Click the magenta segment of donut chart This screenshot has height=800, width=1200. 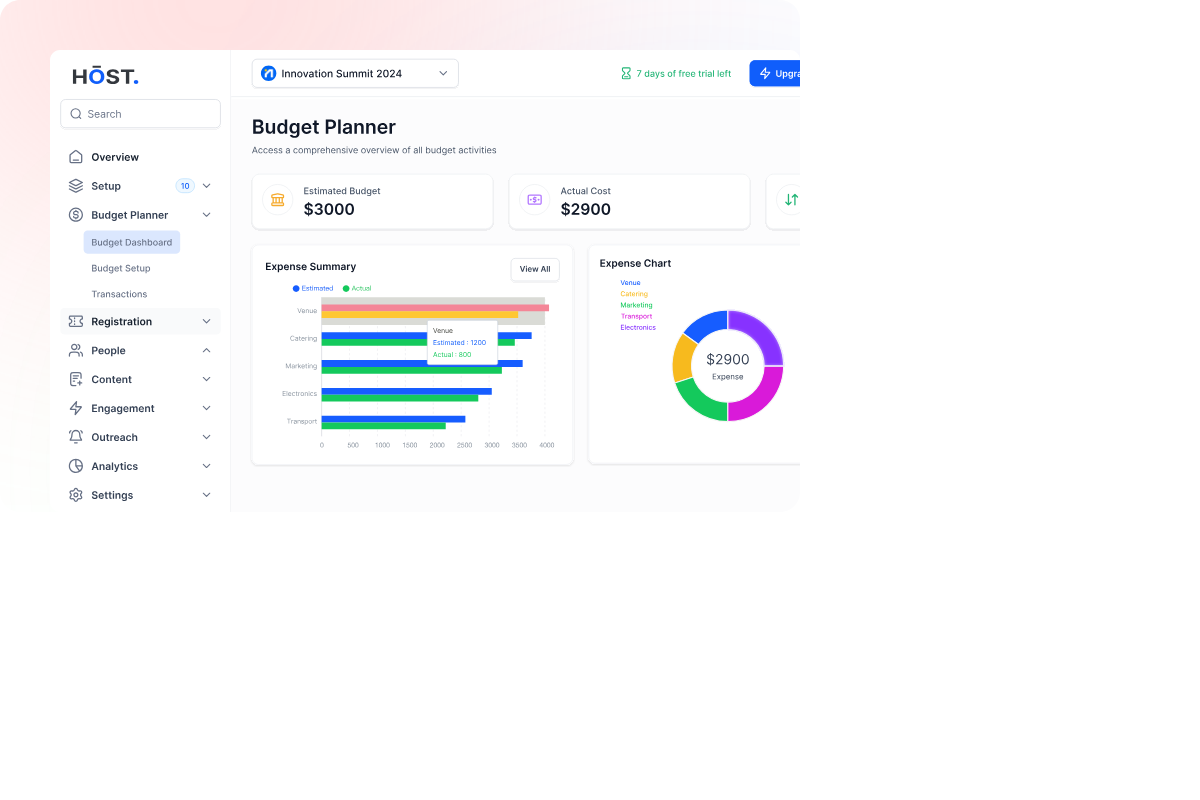[756, 394]
